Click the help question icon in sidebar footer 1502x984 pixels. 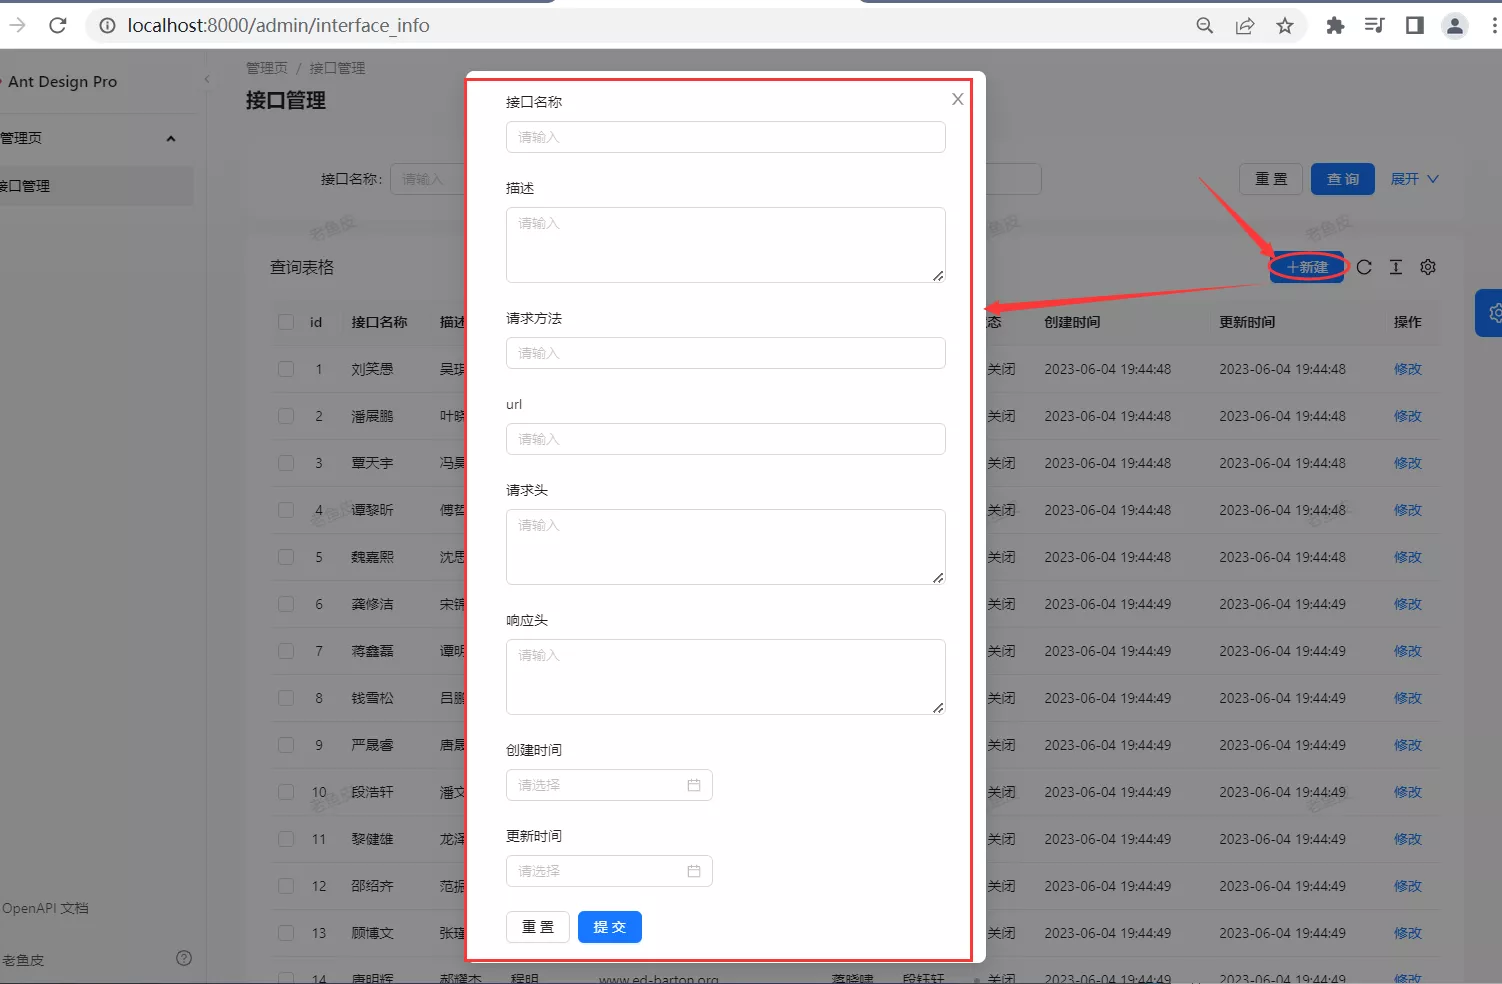184,958
